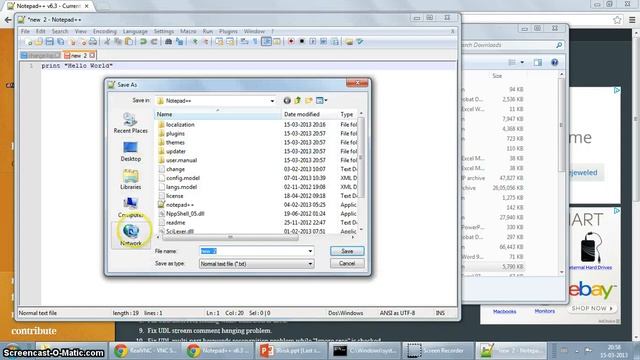Click the Replace toolbar icon

pyautogui.click(x=179, y=42)
